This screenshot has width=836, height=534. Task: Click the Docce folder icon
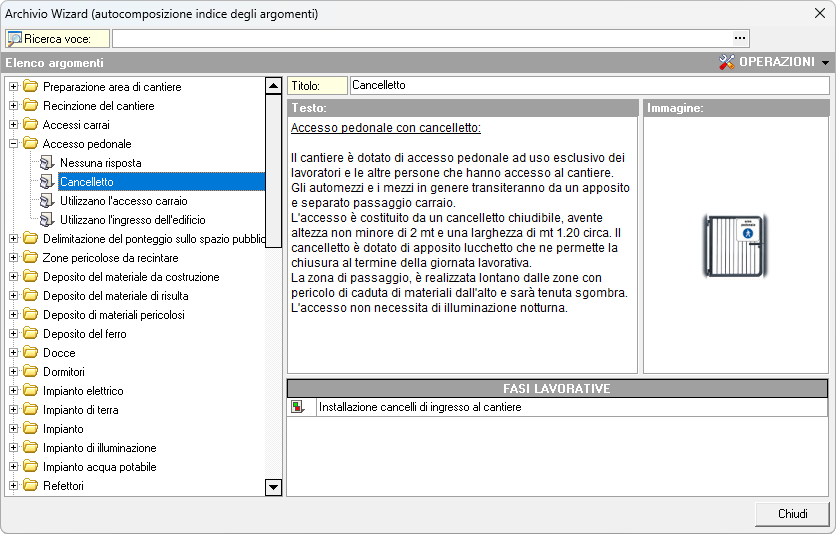point(30,353)
